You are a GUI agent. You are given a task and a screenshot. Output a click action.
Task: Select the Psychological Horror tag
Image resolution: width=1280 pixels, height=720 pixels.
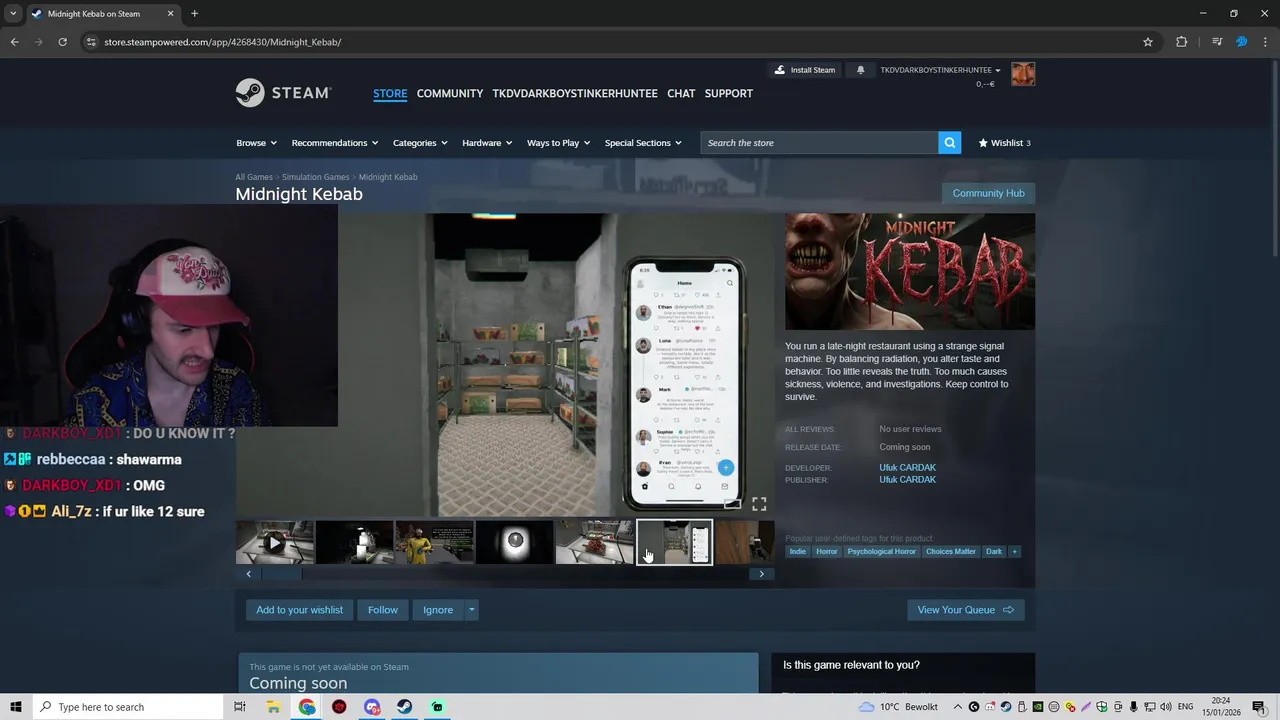[881, 552]
